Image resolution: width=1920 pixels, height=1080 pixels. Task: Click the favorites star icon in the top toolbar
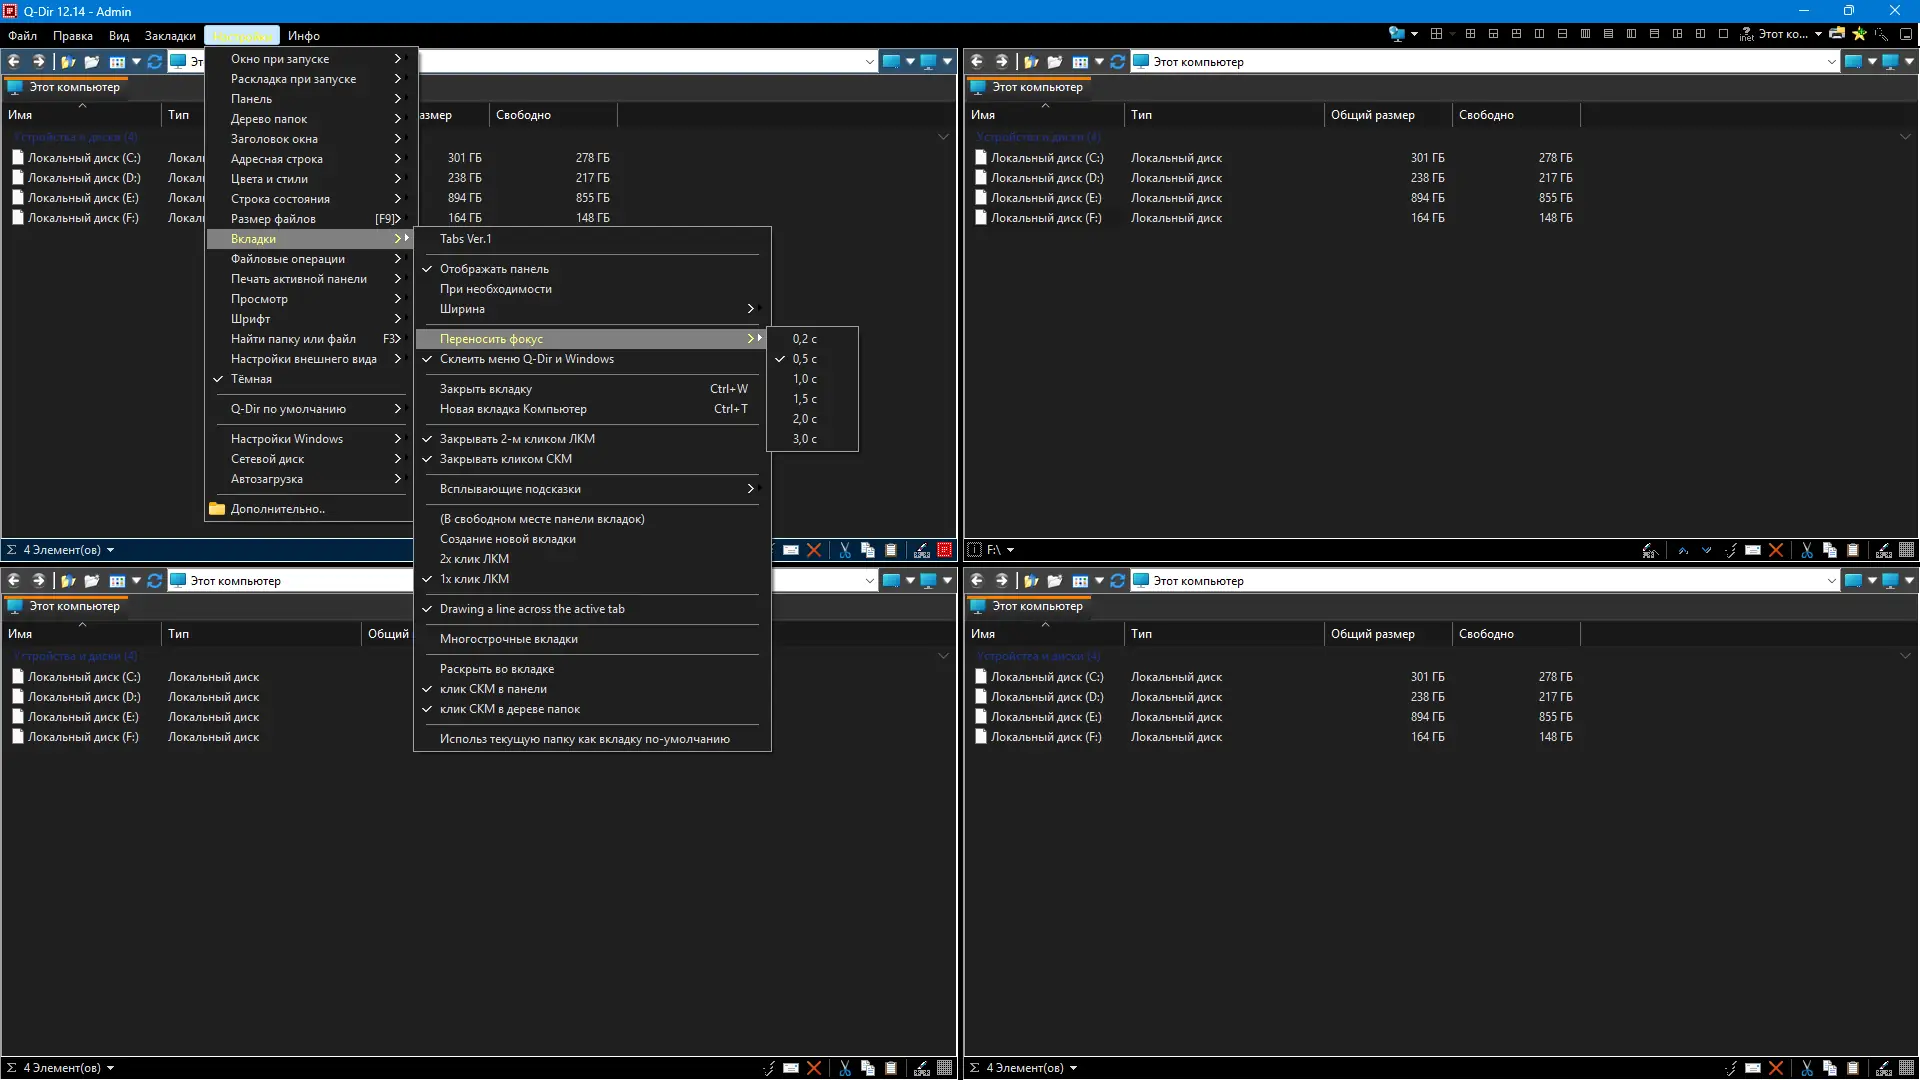[1860, 34]
